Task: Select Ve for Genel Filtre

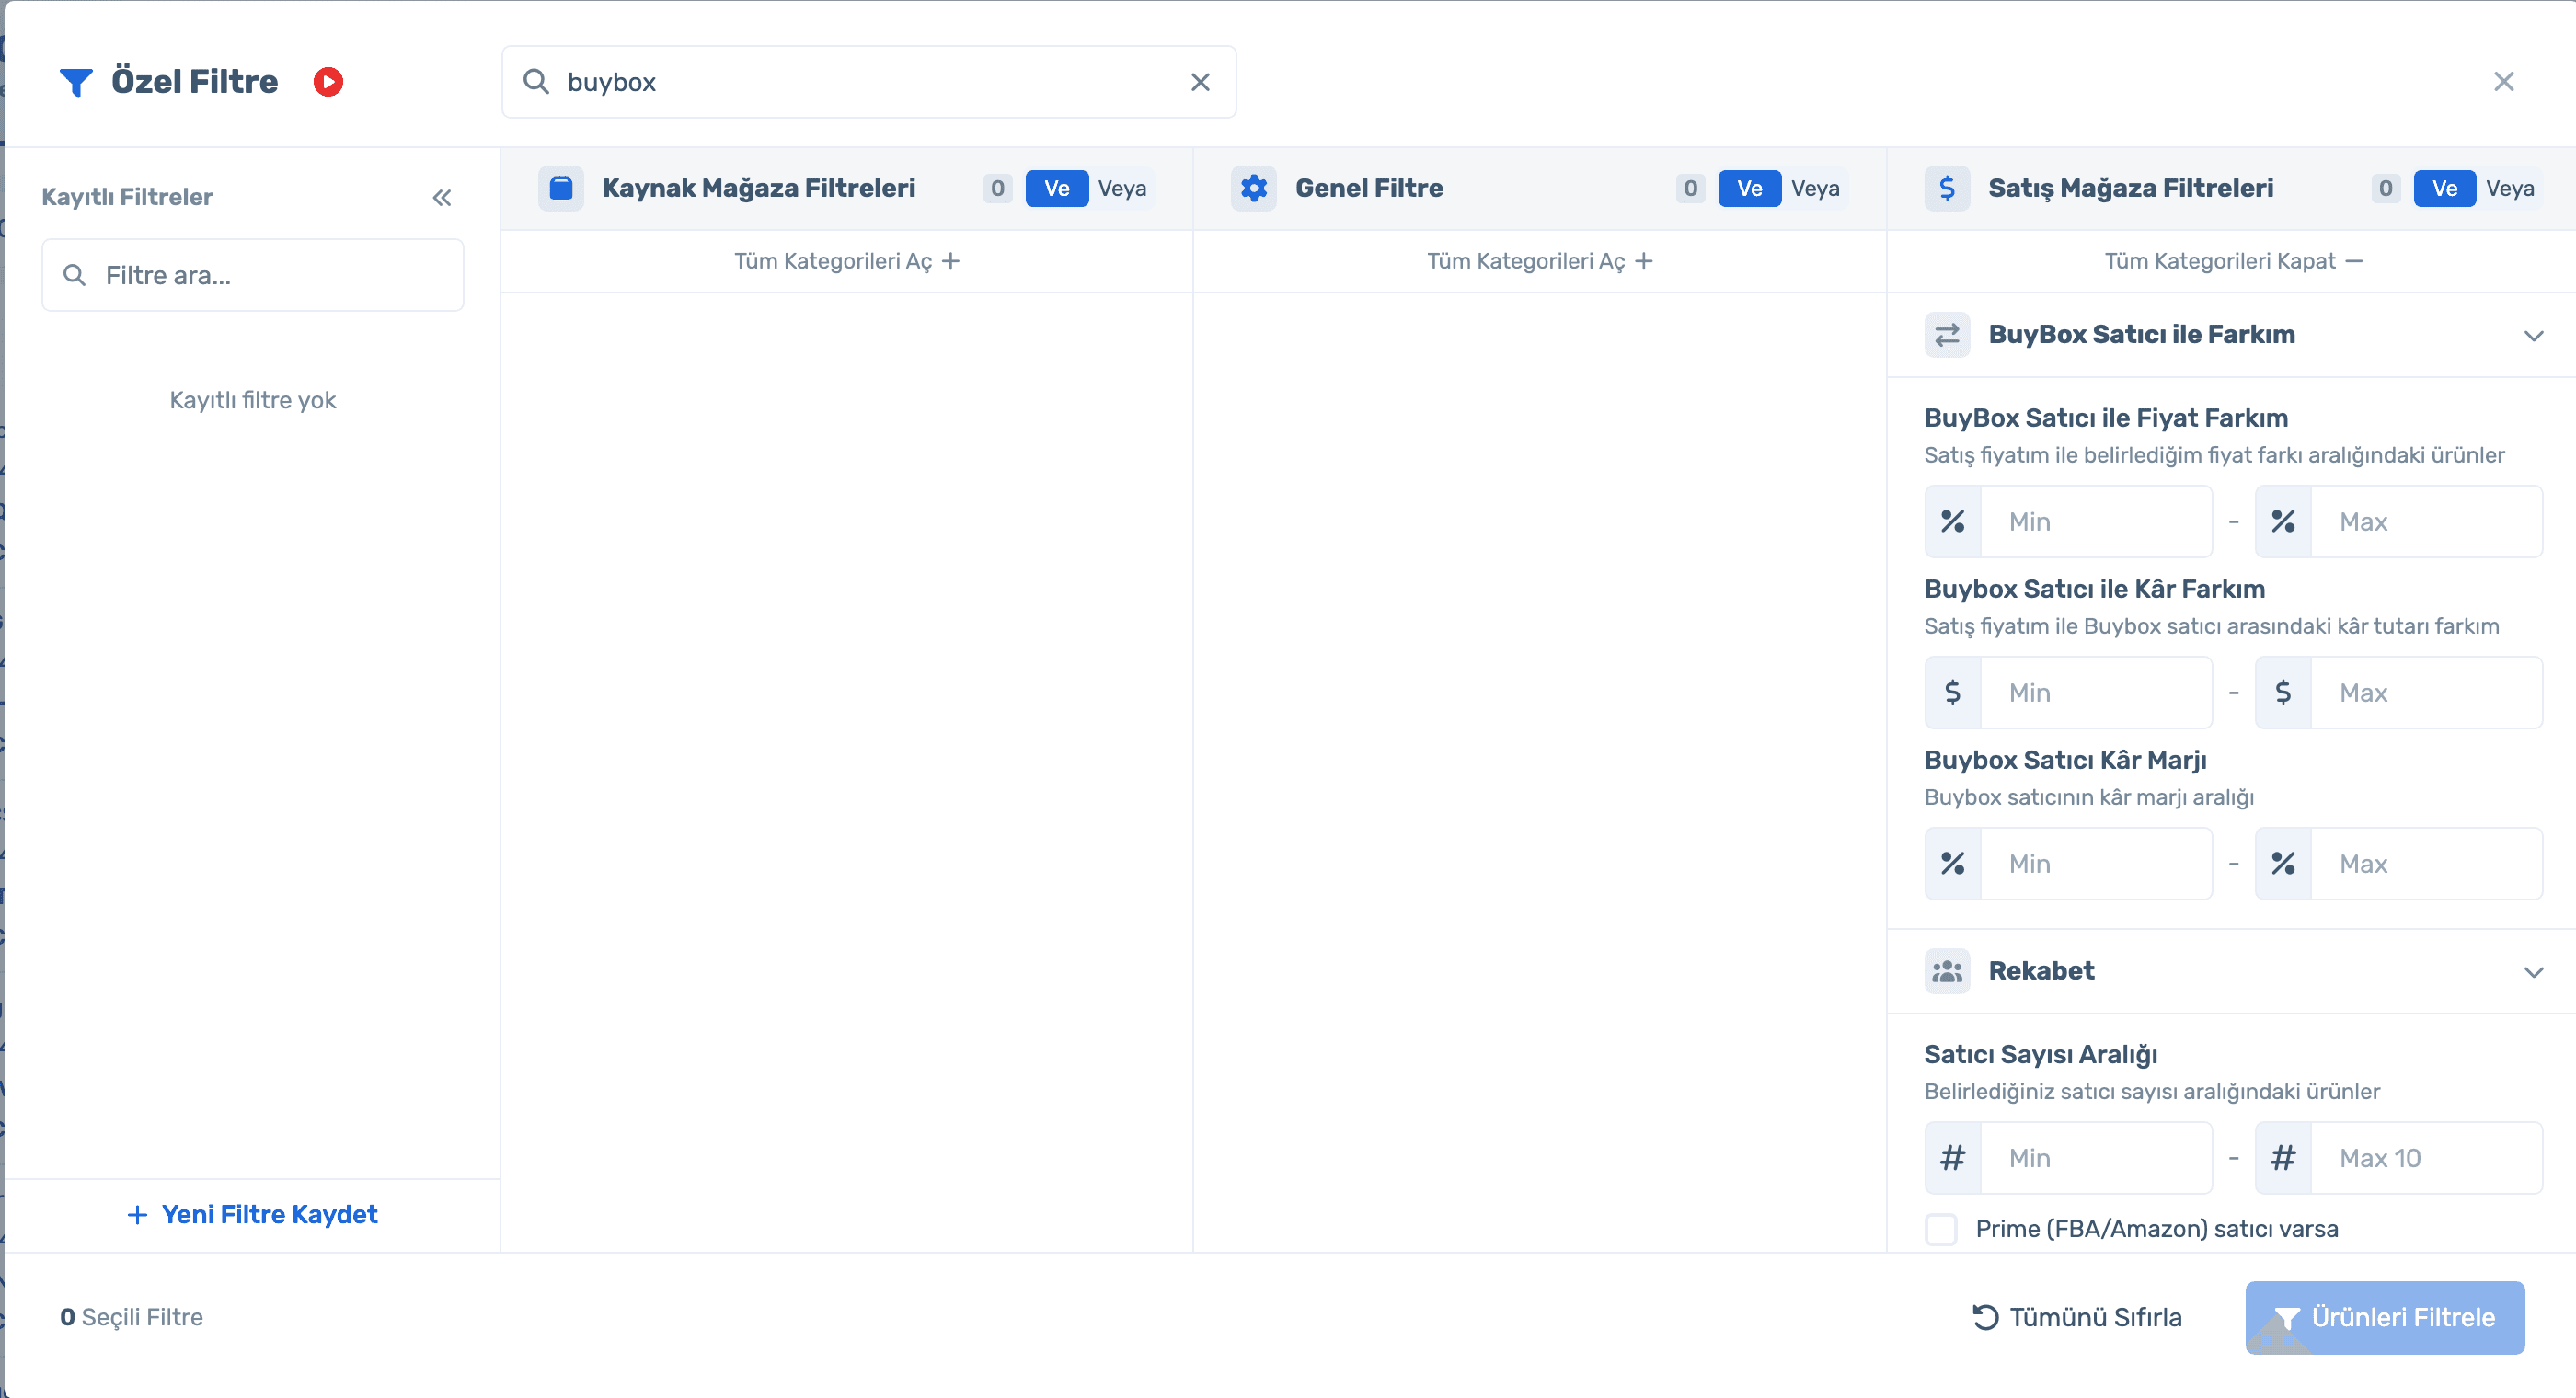Action: 1749,188
